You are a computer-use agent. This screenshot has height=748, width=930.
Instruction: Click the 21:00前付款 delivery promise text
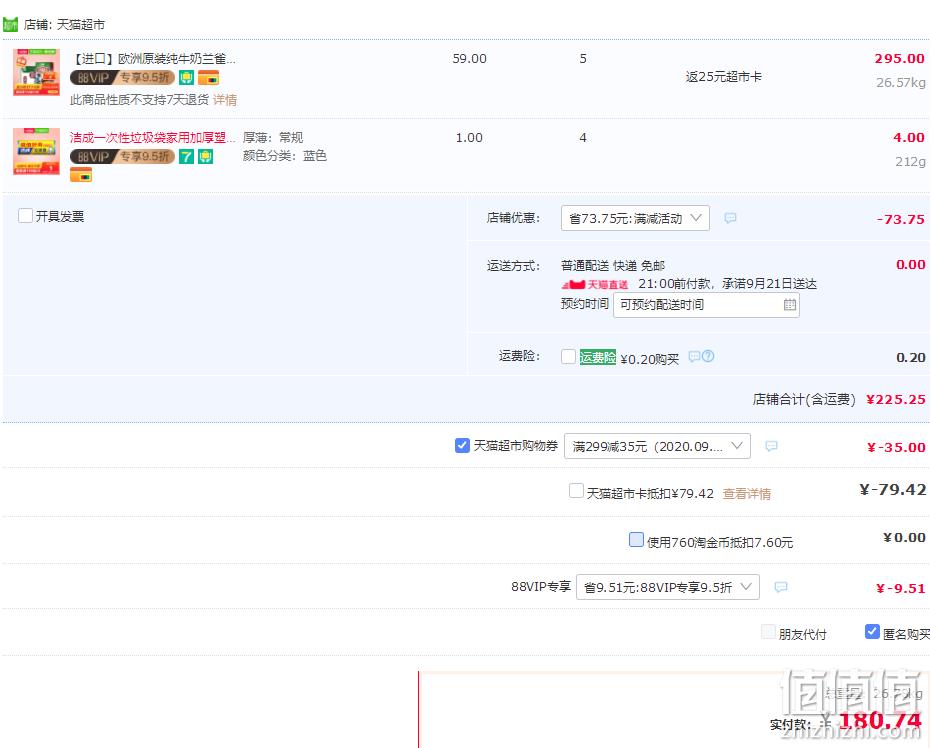click(x=727, y=284)
